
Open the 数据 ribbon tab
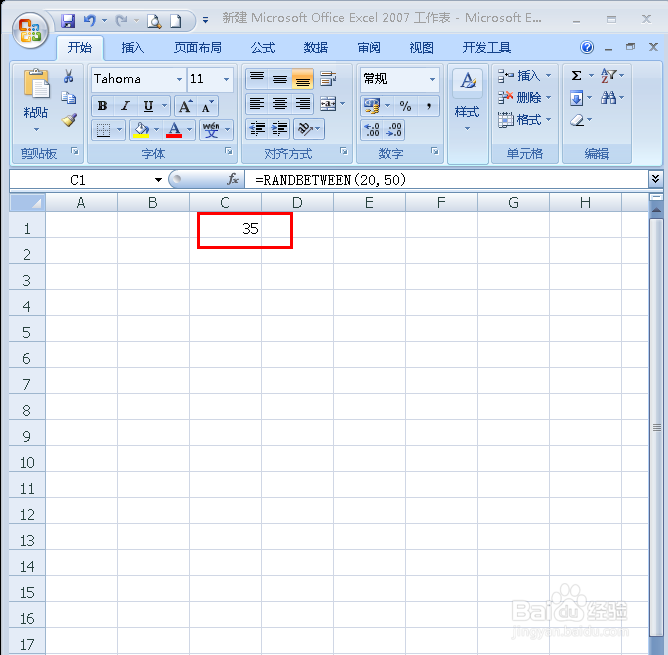point(316,47)
